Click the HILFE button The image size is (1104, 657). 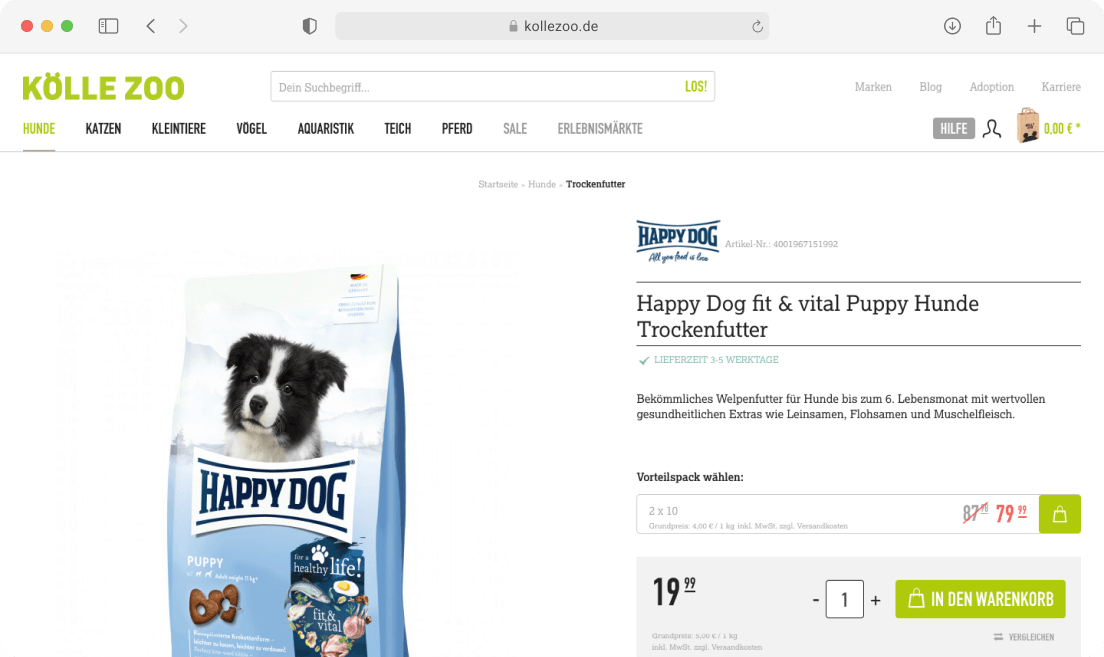tap(953, 129)
